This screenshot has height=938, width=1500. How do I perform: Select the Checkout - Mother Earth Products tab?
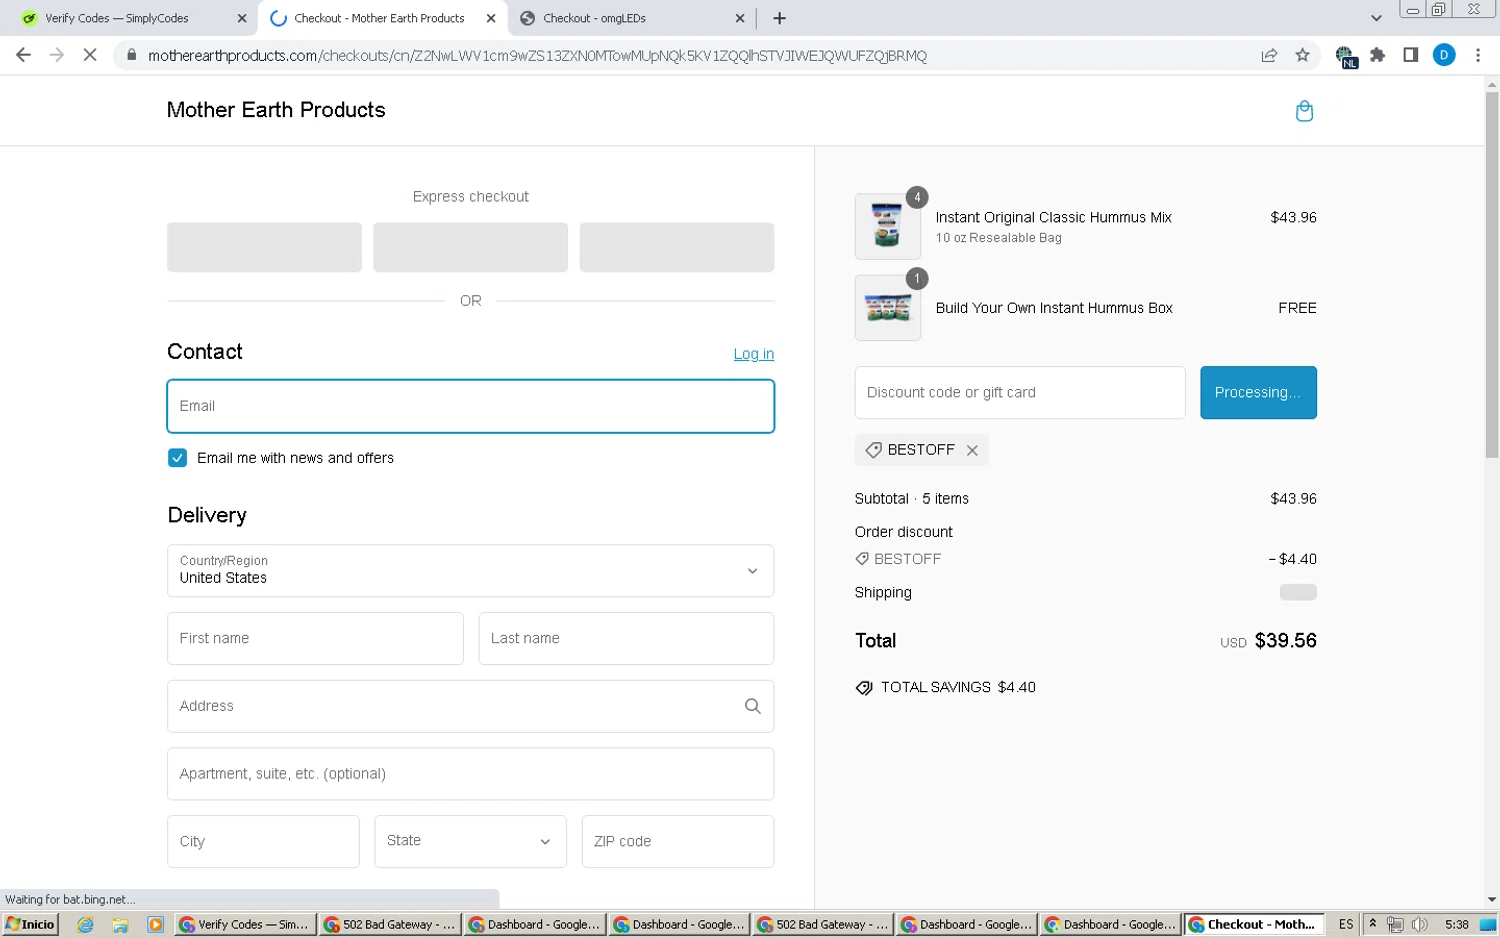coord(382,18)
